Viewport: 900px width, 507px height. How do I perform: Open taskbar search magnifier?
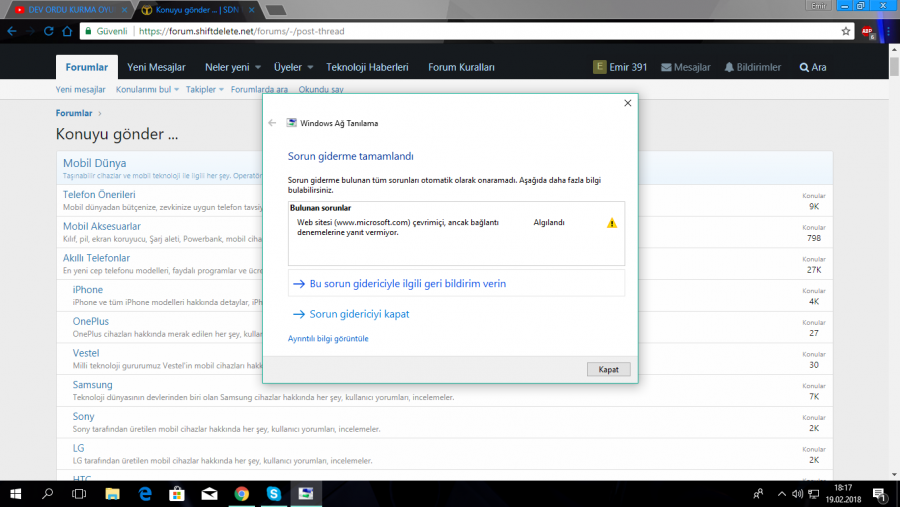pos(48,494)
